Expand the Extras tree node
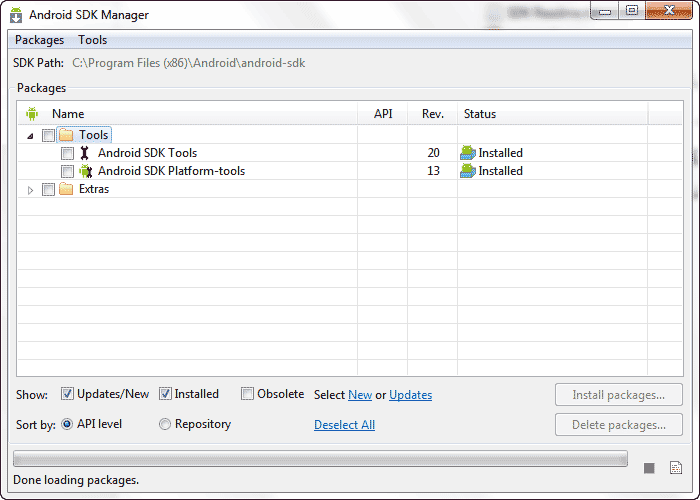The height and width of the screenshot is (500, 700). click(30, 190)
